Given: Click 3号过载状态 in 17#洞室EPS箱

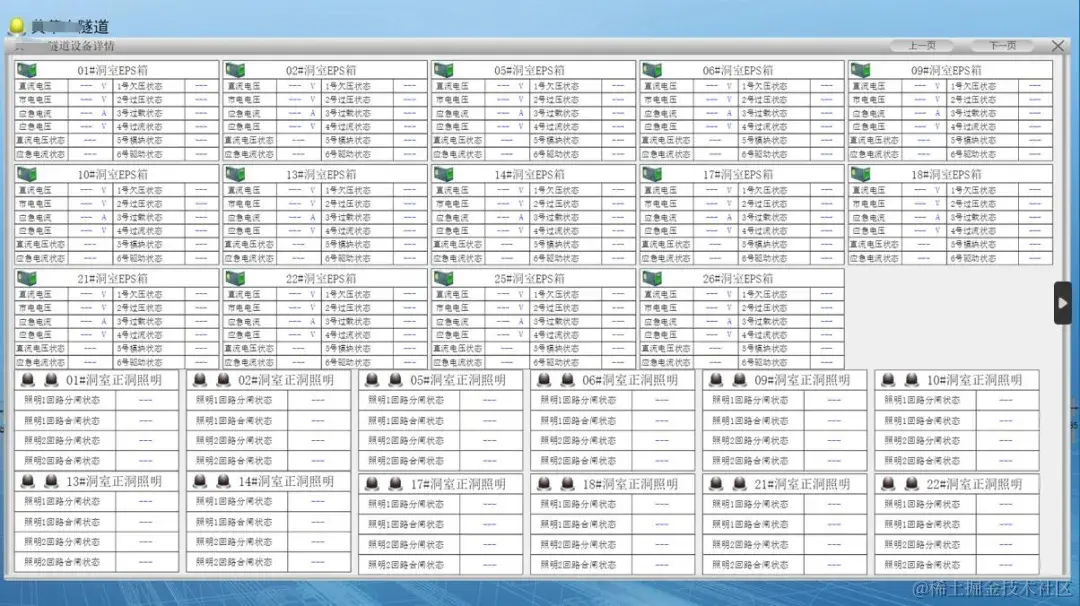Looking at the screenshot, I should pos(765,218).
